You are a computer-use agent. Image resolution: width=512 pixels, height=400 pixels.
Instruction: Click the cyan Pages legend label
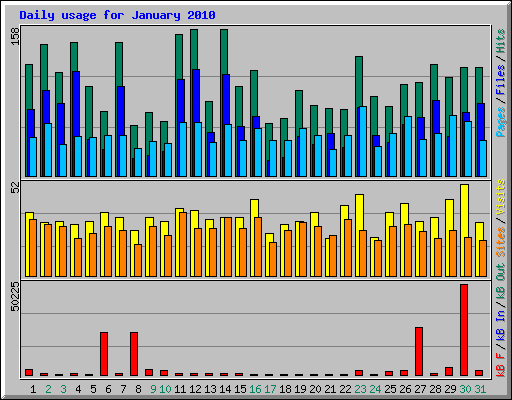(501, 122)
